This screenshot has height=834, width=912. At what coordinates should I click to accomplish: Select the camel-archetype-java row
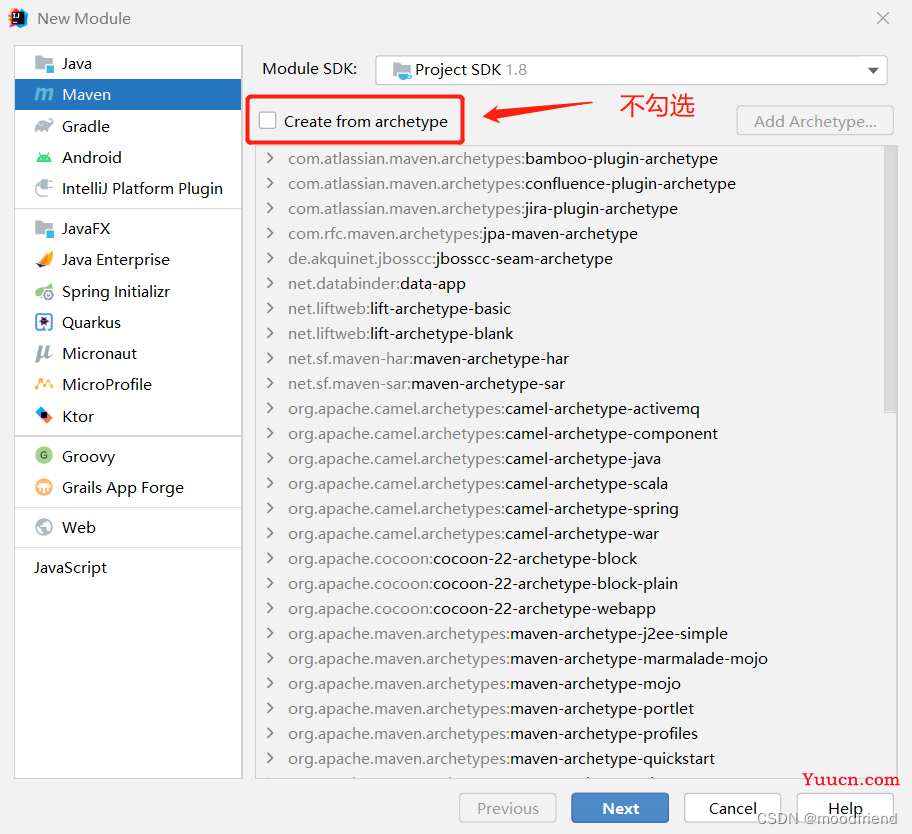570,458
